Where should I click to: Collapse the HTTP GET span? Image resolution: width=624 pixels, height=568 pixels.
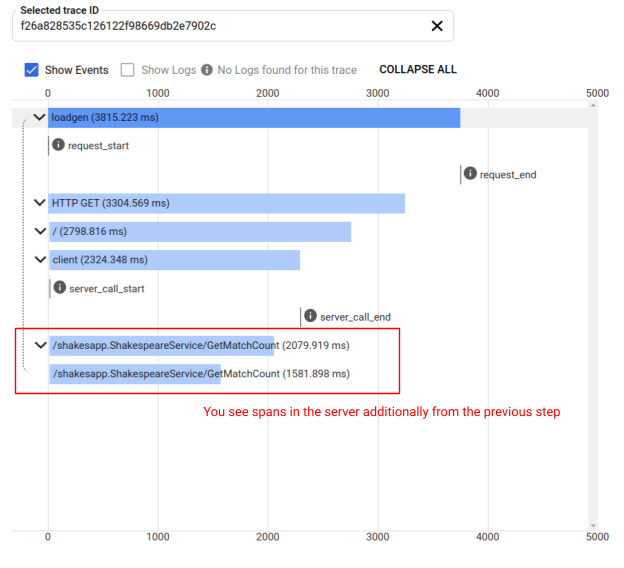pyautogui.click(x=39, y=203)
